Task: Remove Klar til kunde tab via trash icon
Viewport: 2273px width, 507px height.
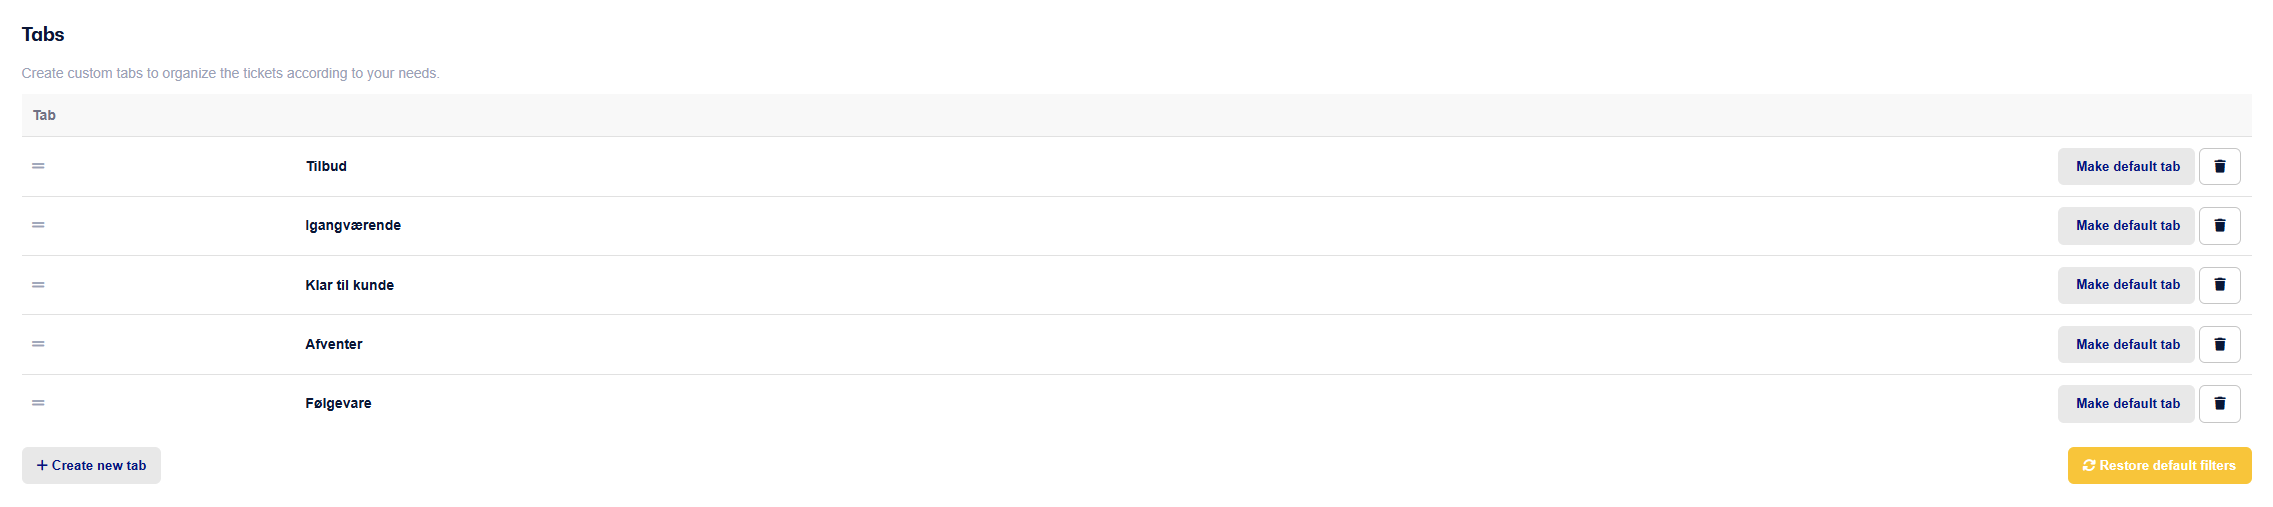Action: [x=2219, y=285]
